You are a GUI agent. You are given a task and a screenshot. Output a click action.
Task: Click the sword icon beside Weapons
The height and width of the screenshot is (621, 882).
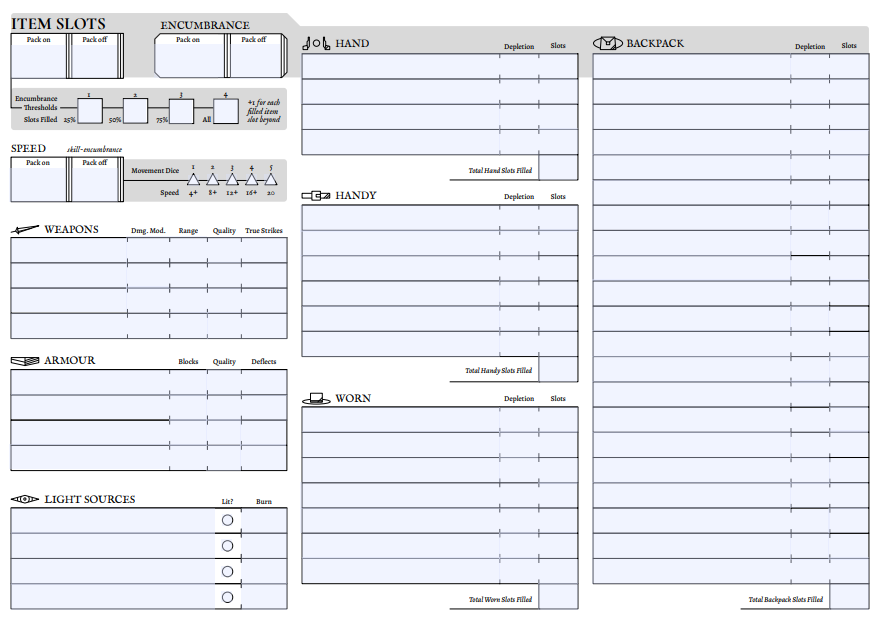[x=25, y=230]
